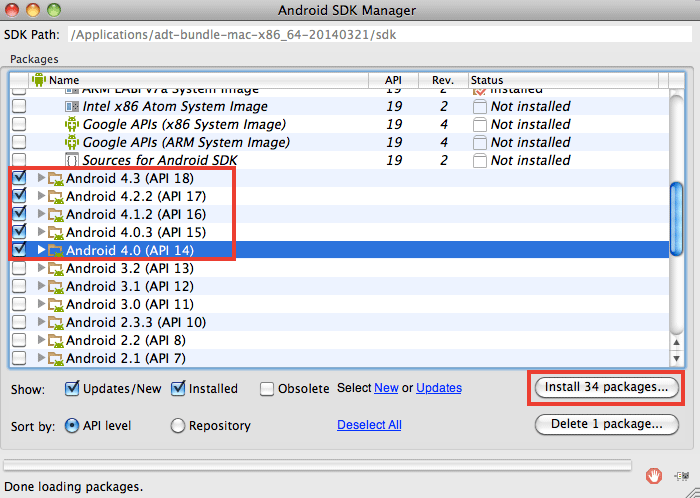Click the Rev. column header
This screenshot has height=498, width=700.
click(x=443, y=80)
